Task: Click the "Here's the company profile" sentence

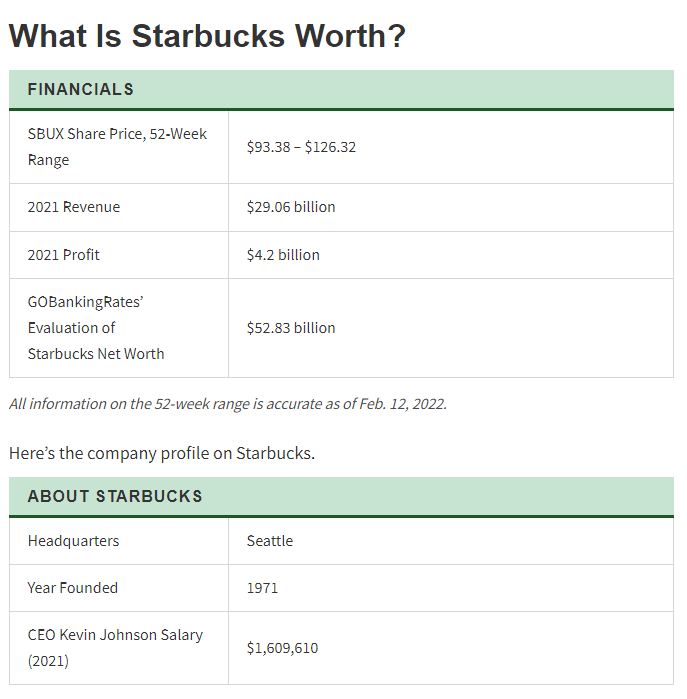Action: 162,453
